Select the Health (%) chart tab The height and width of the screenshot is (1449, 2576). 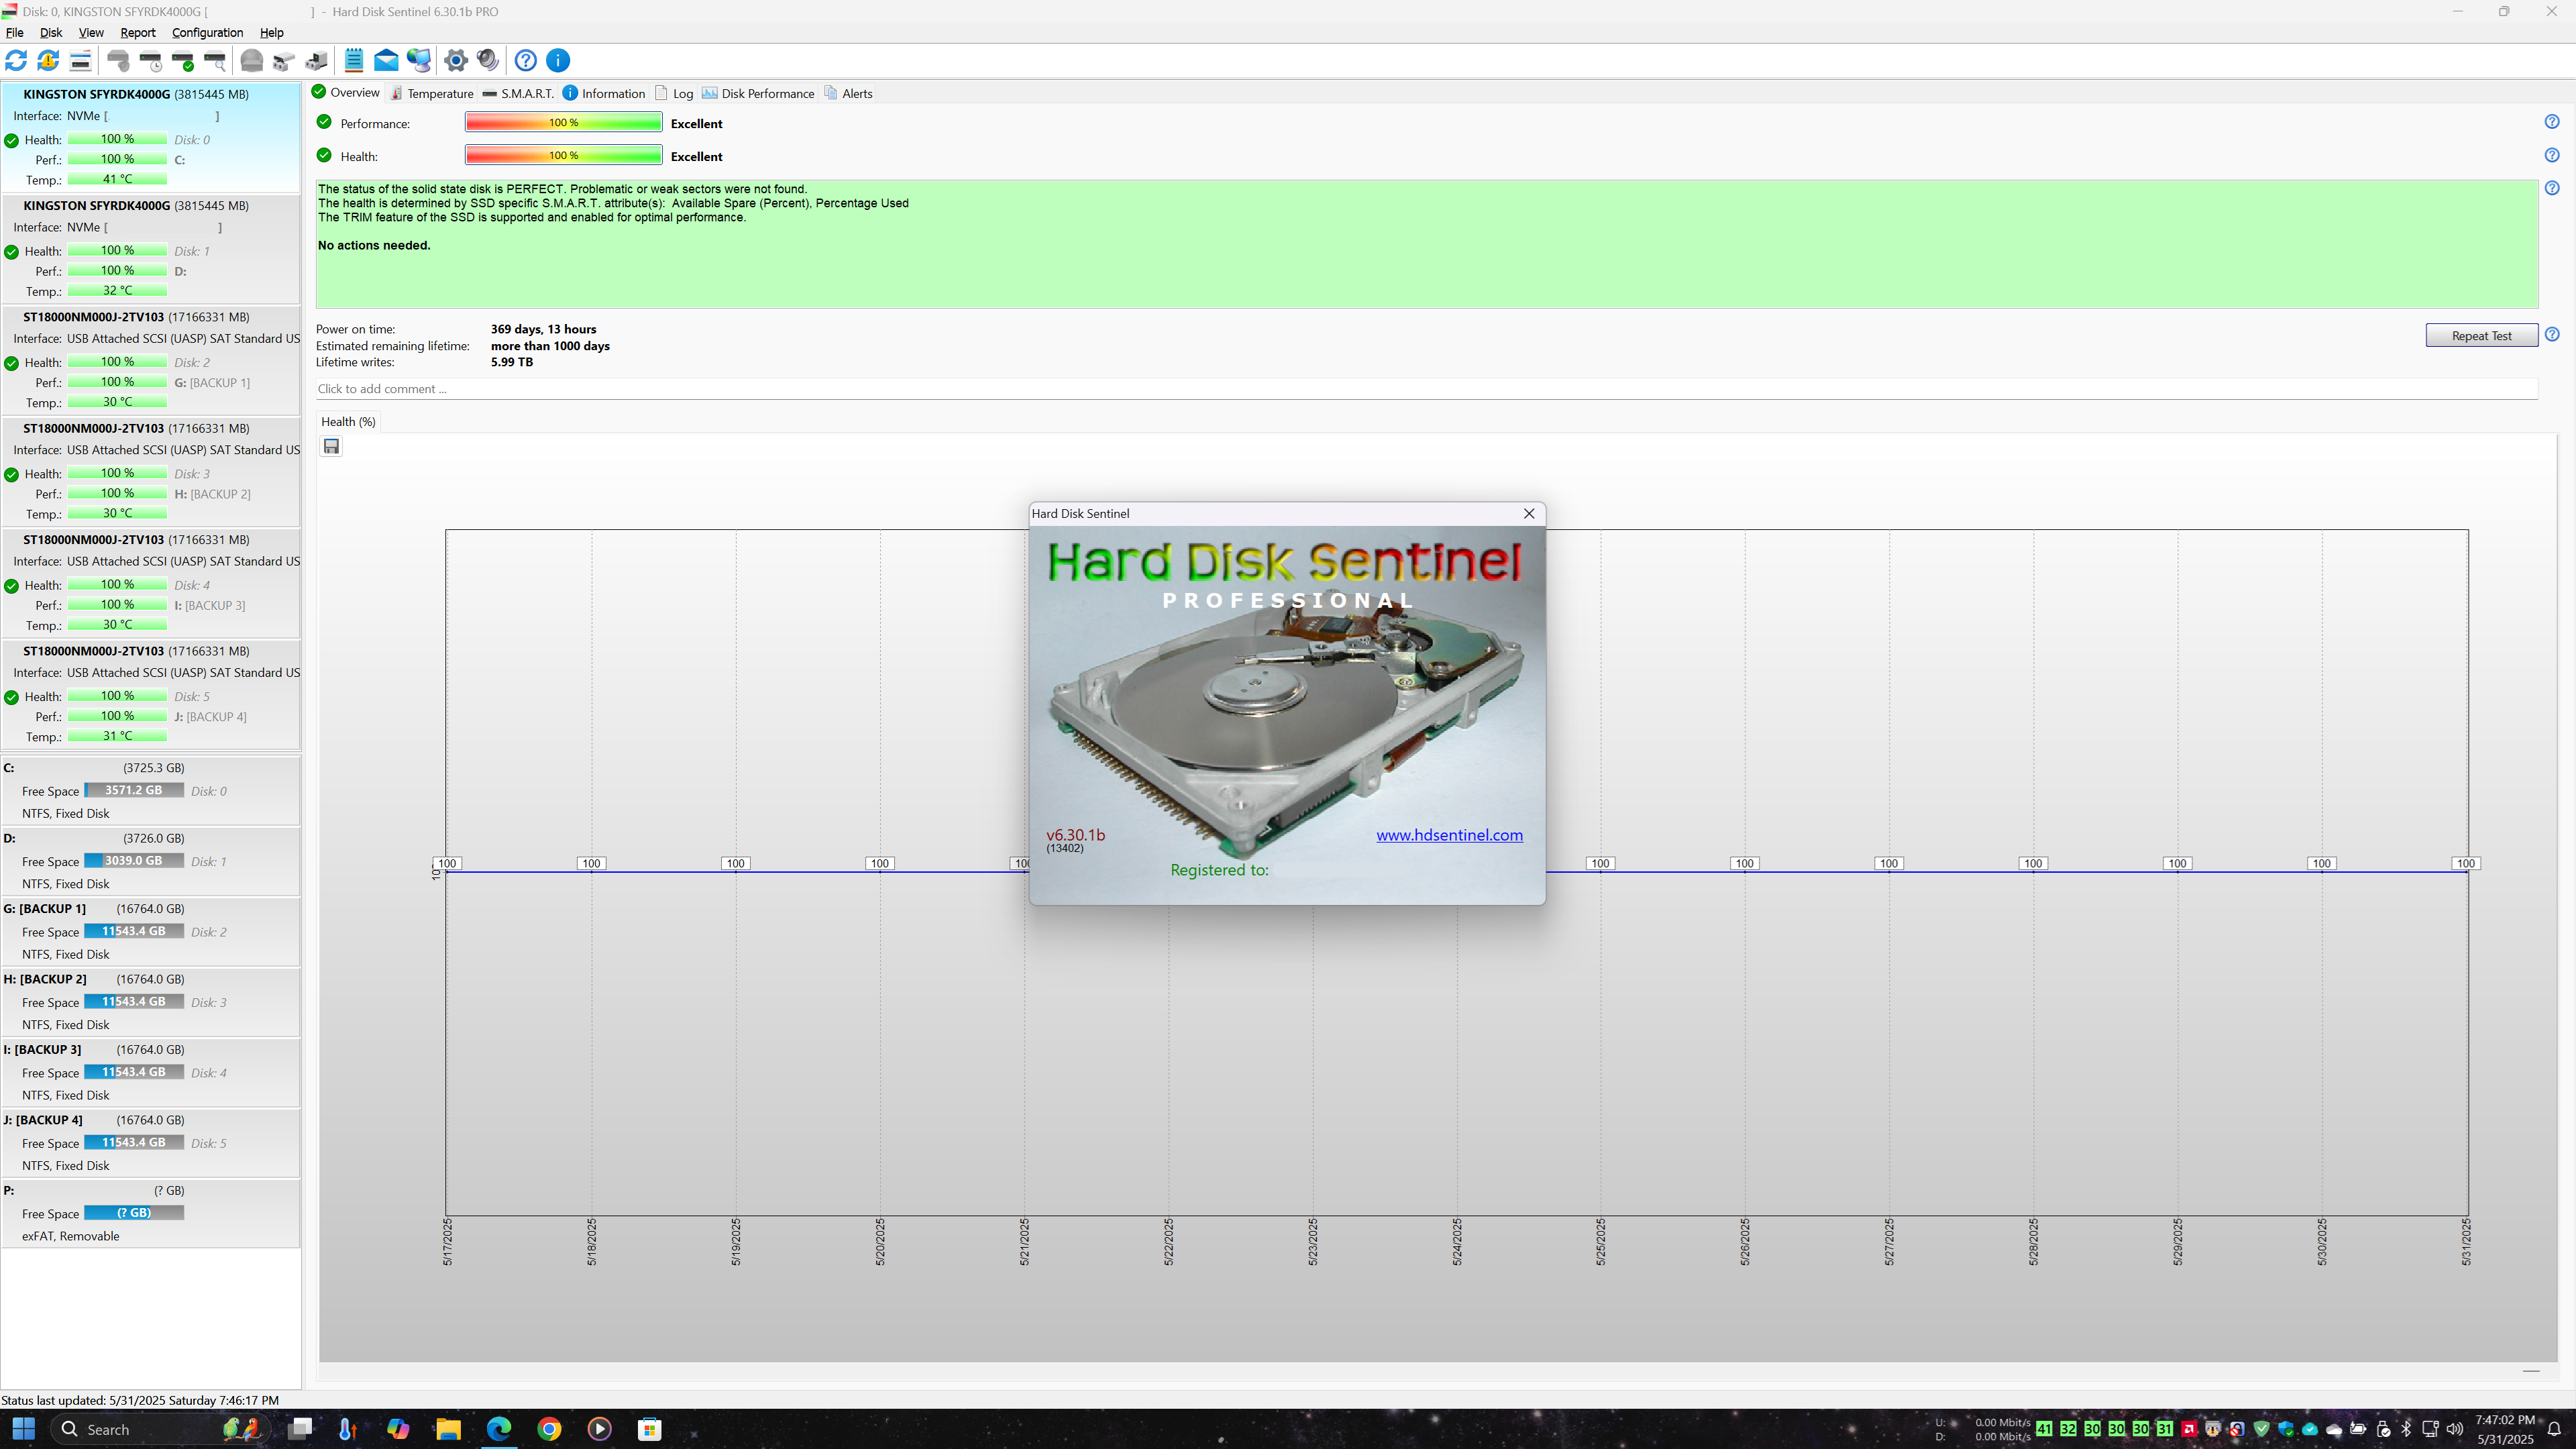348,421
